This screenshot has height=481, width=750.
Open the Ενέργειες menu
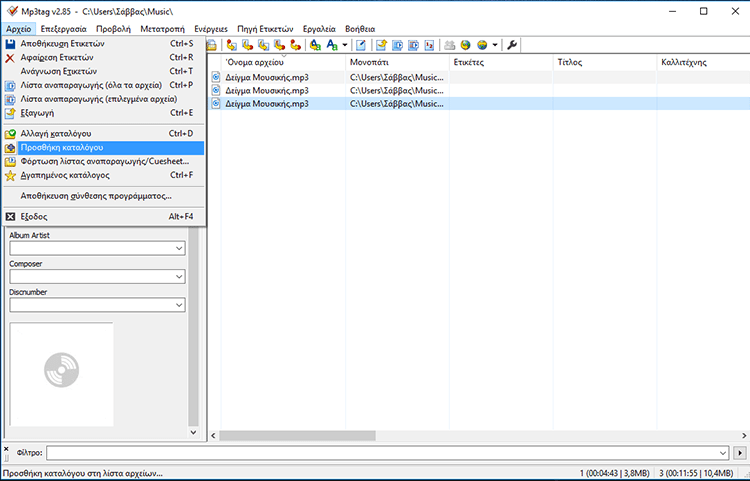[211, 29]
